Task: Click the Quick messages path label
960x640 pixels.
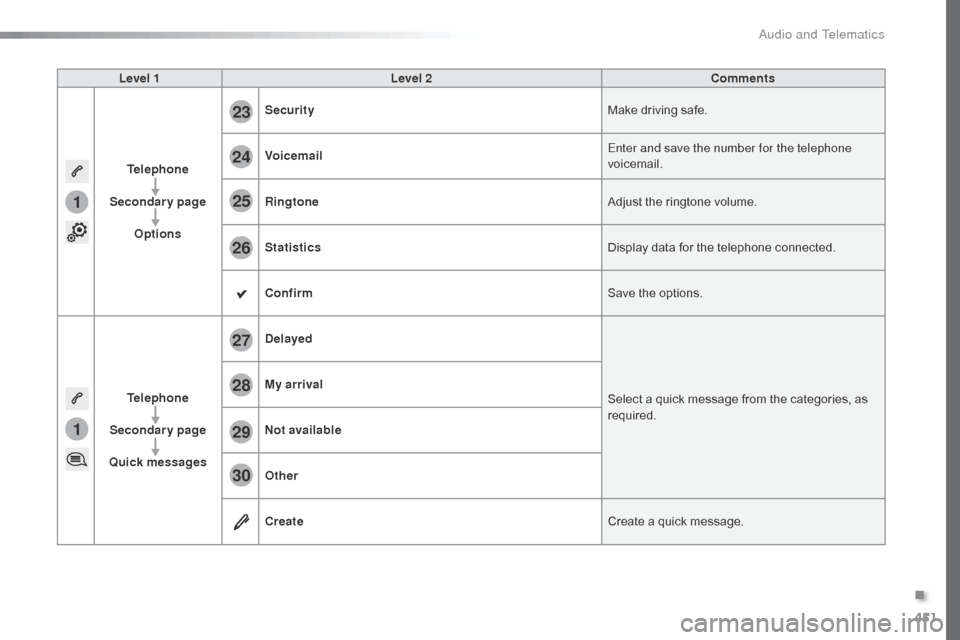Action: pyautogui.click(x=158, y=462)
